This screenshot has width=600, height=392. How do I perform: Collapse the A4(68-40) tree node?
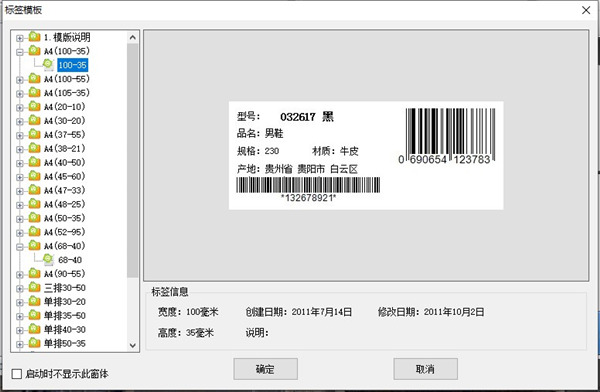click(x=20, y=247)
